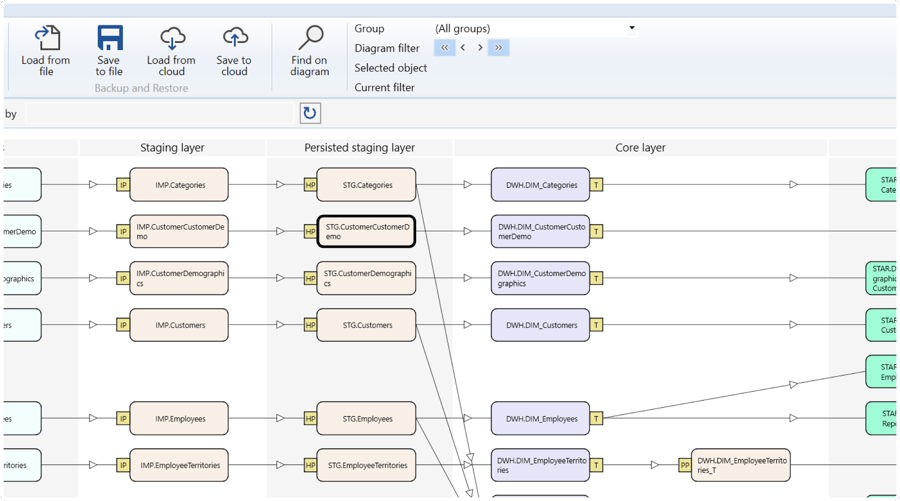Click the Core layer column header
The height and width of the screenshot is (501, 900).
coord(641,147)
